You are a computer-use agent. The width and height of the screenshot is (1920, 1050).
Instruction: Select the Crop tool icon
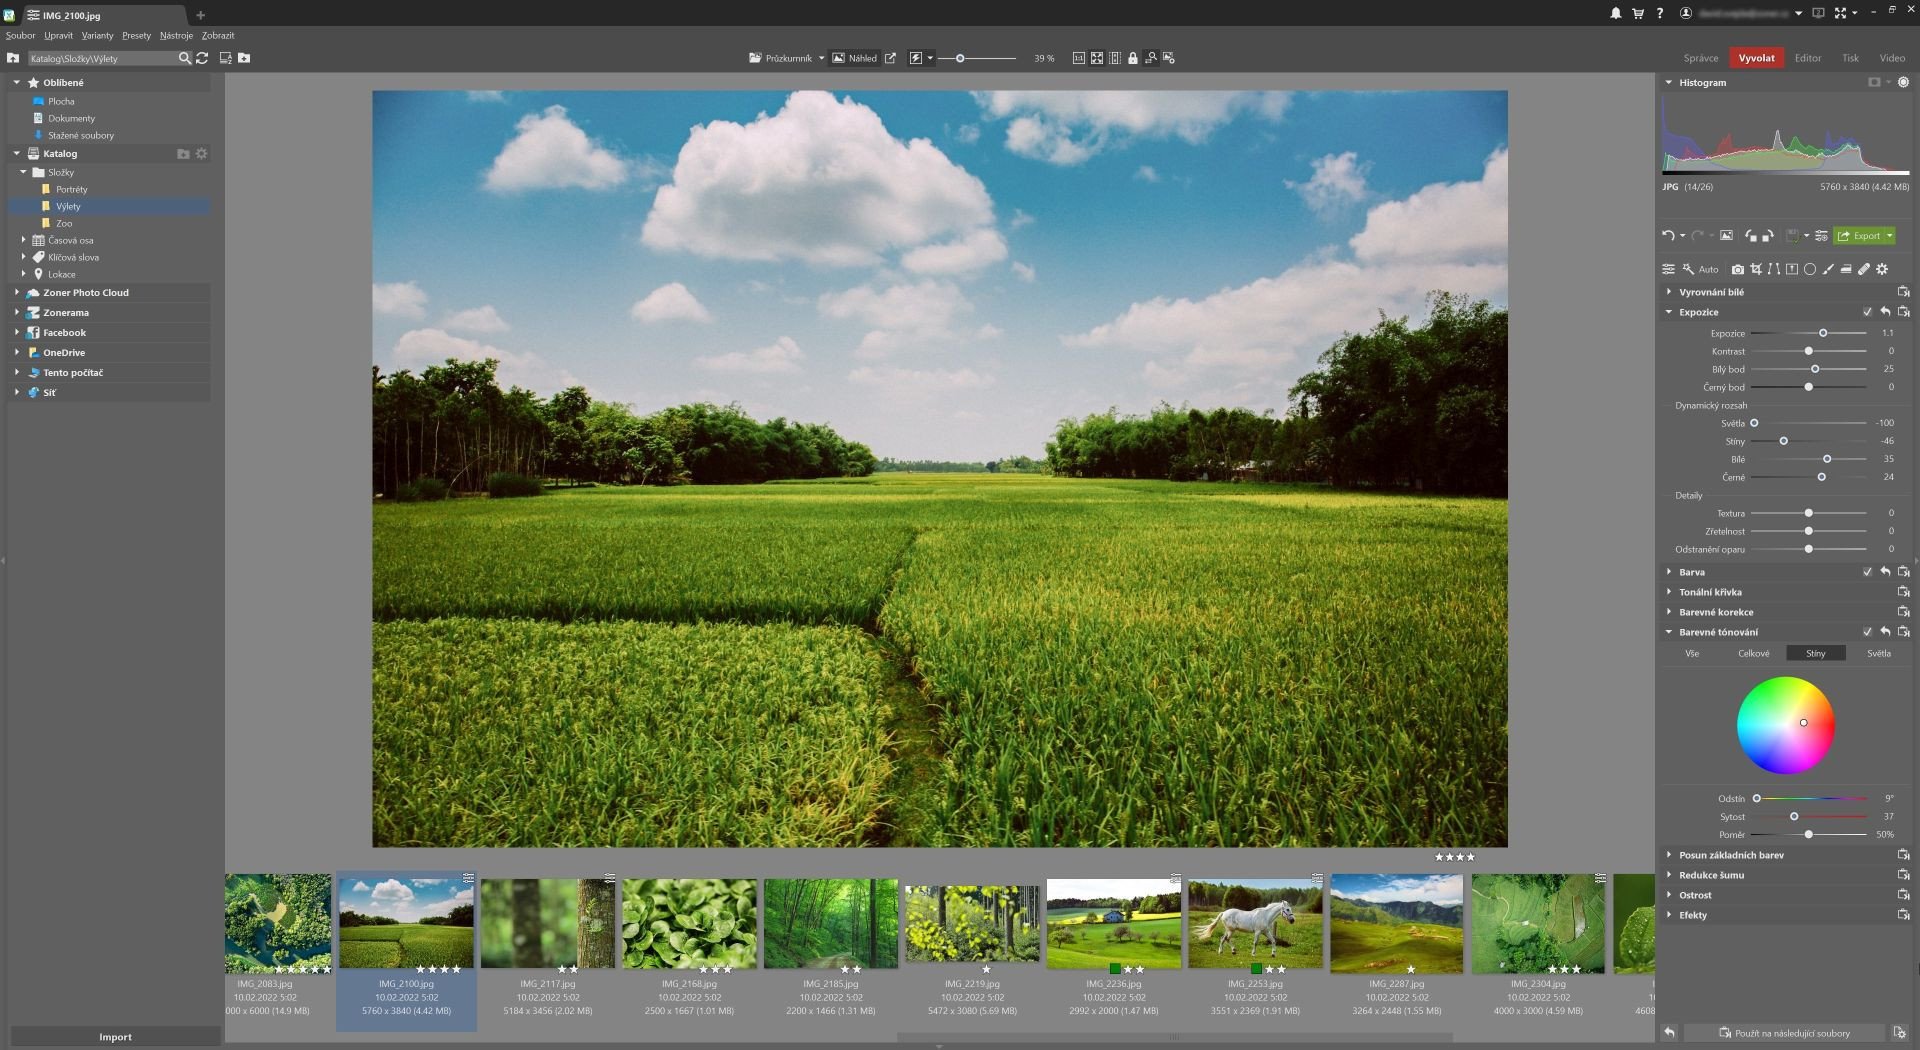click(1756, 269)
